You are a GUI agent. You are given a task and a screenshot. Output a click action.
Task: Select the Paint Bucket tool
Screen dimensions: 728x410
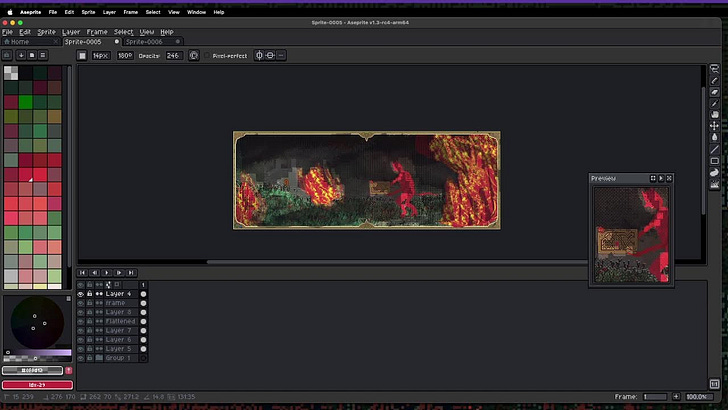coord(715,137)
